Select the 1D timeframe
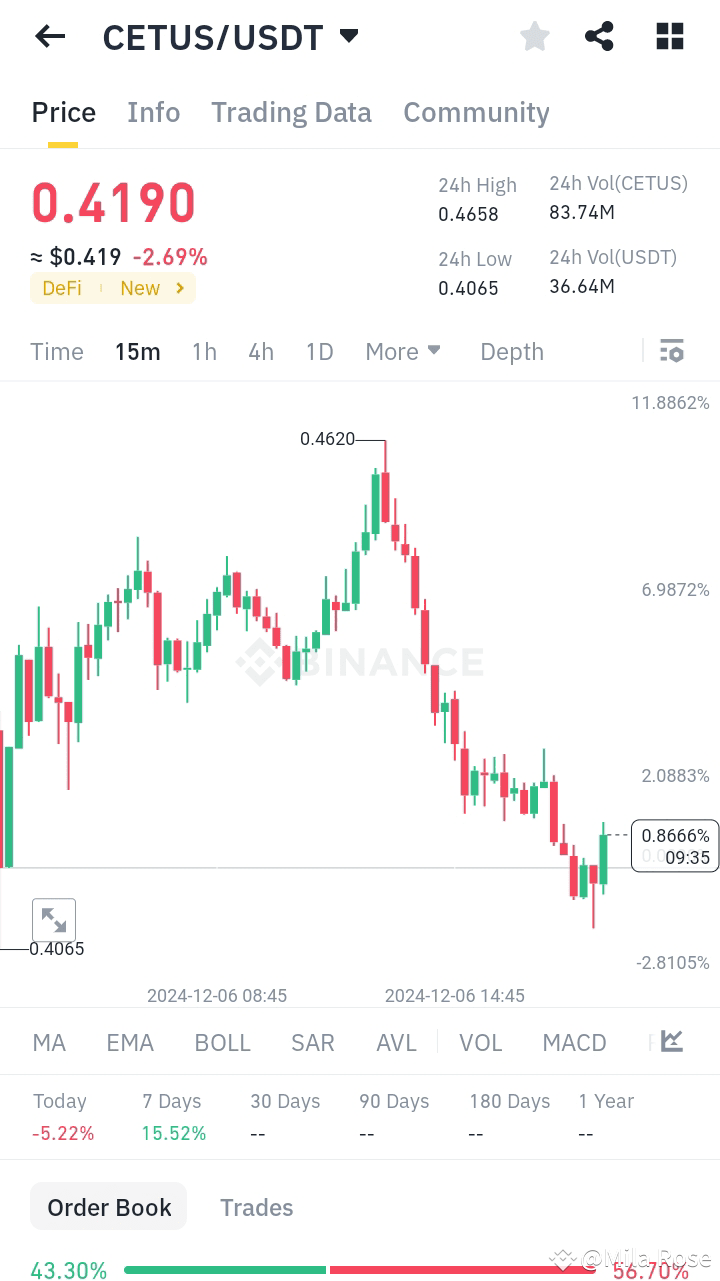 pos(319,351)
